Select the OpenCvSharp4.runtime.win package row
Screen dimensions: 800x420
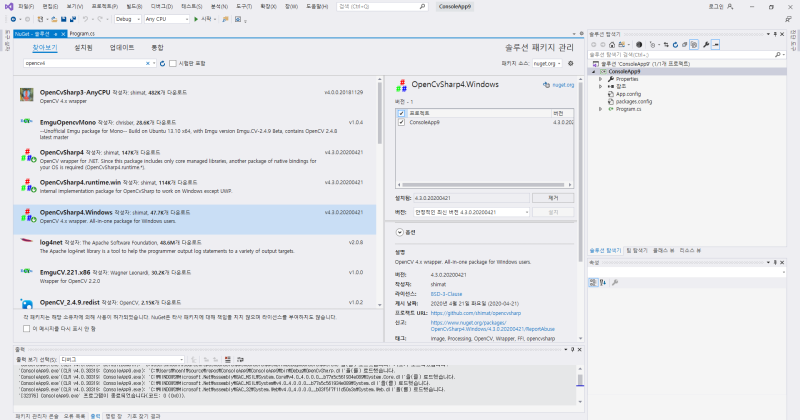click(x=195, y=187)
